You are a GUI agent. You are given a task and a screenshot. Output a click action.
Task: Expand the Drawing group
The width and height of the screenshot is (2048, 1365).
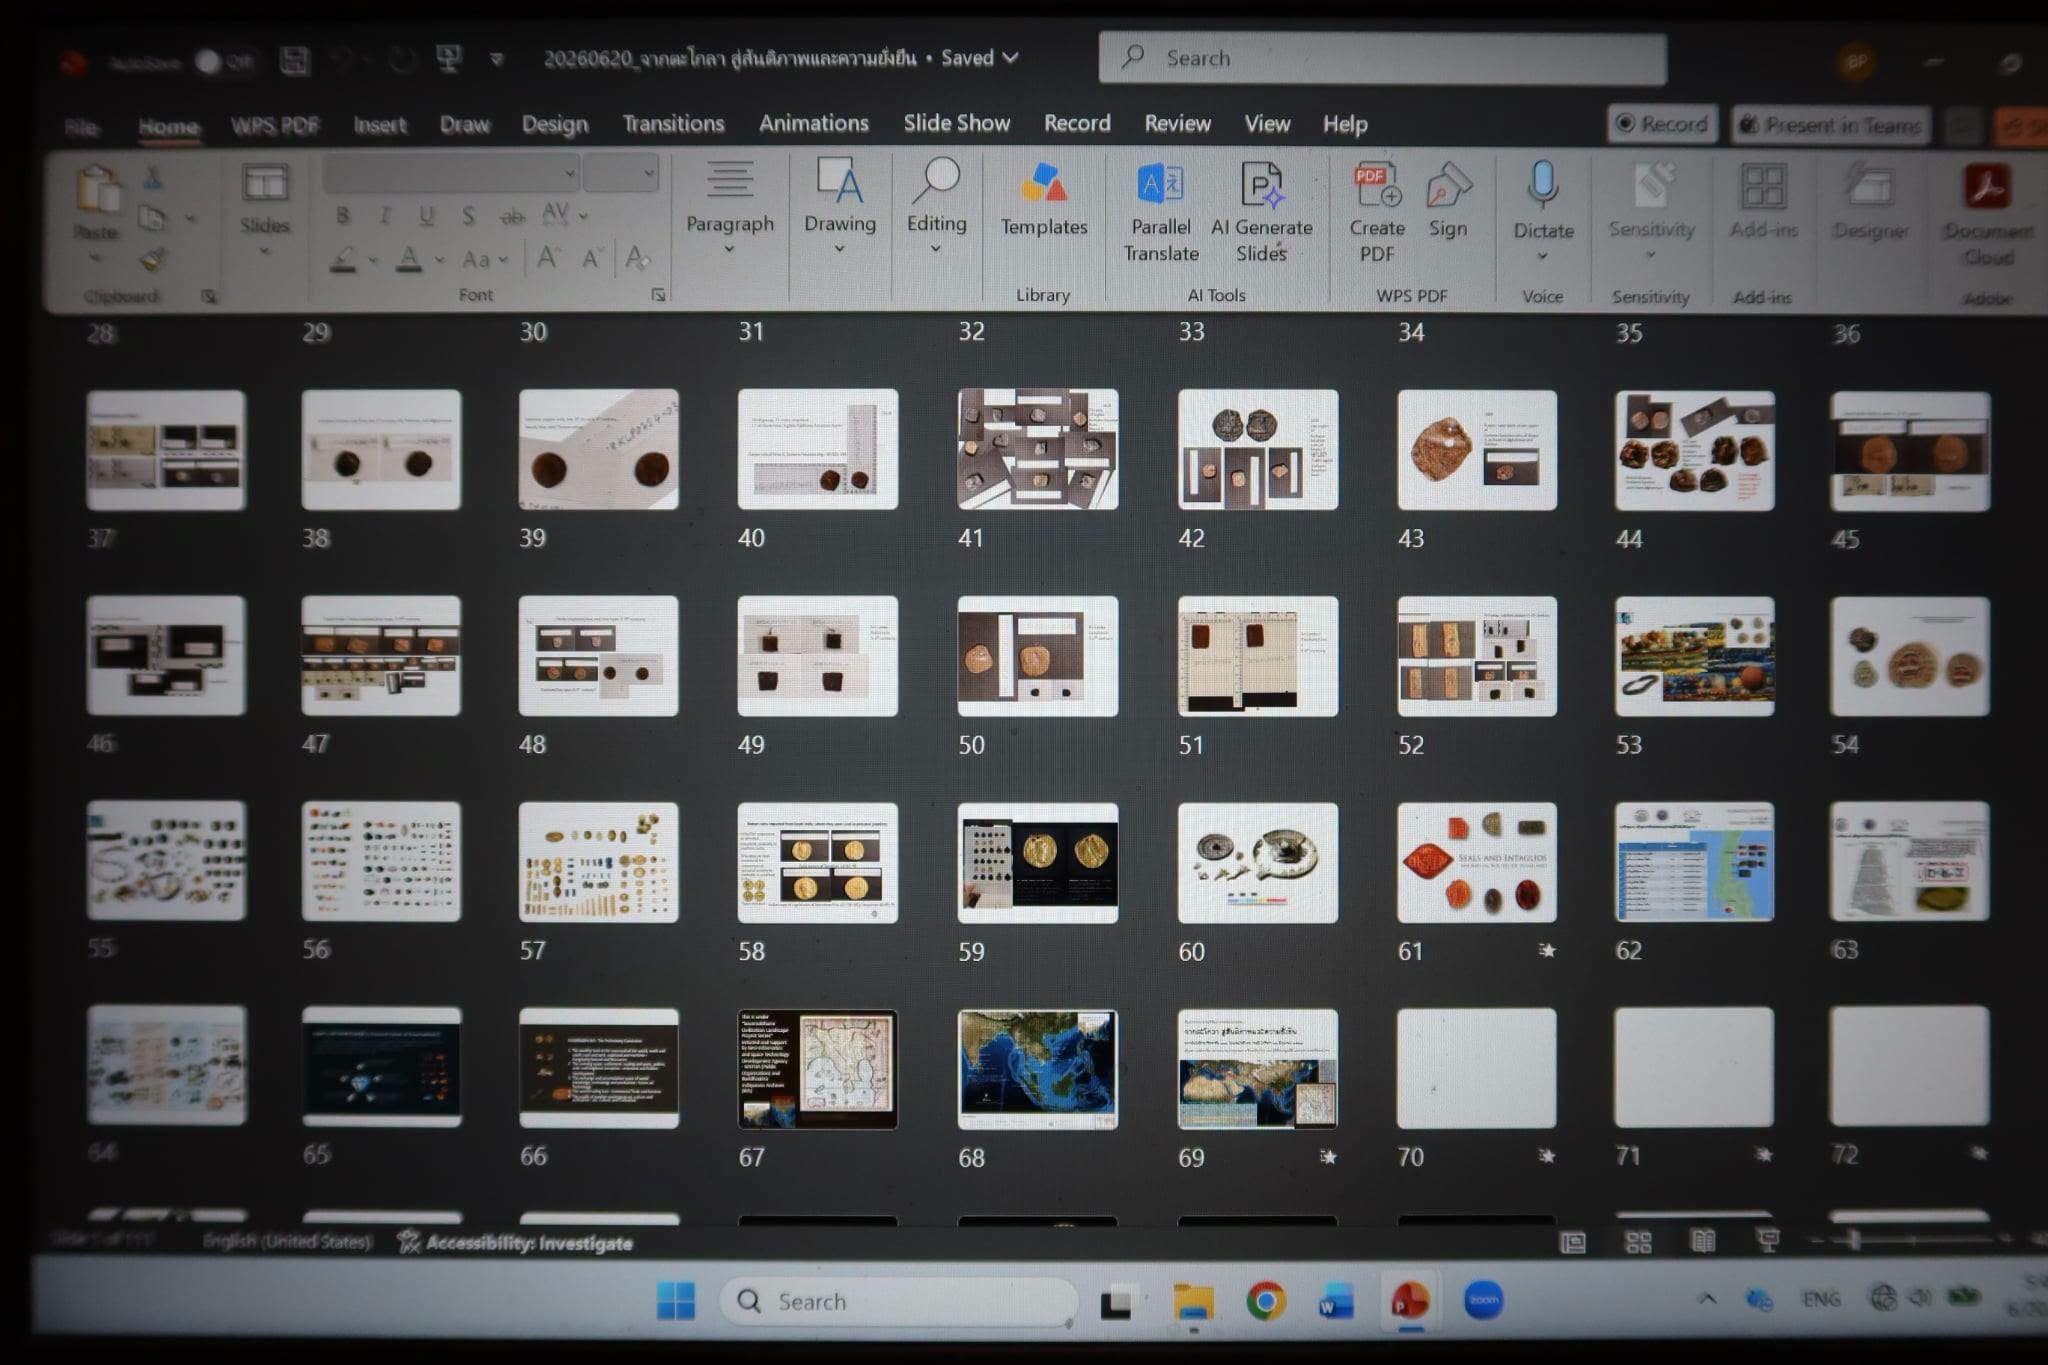(x=840, y=206)
